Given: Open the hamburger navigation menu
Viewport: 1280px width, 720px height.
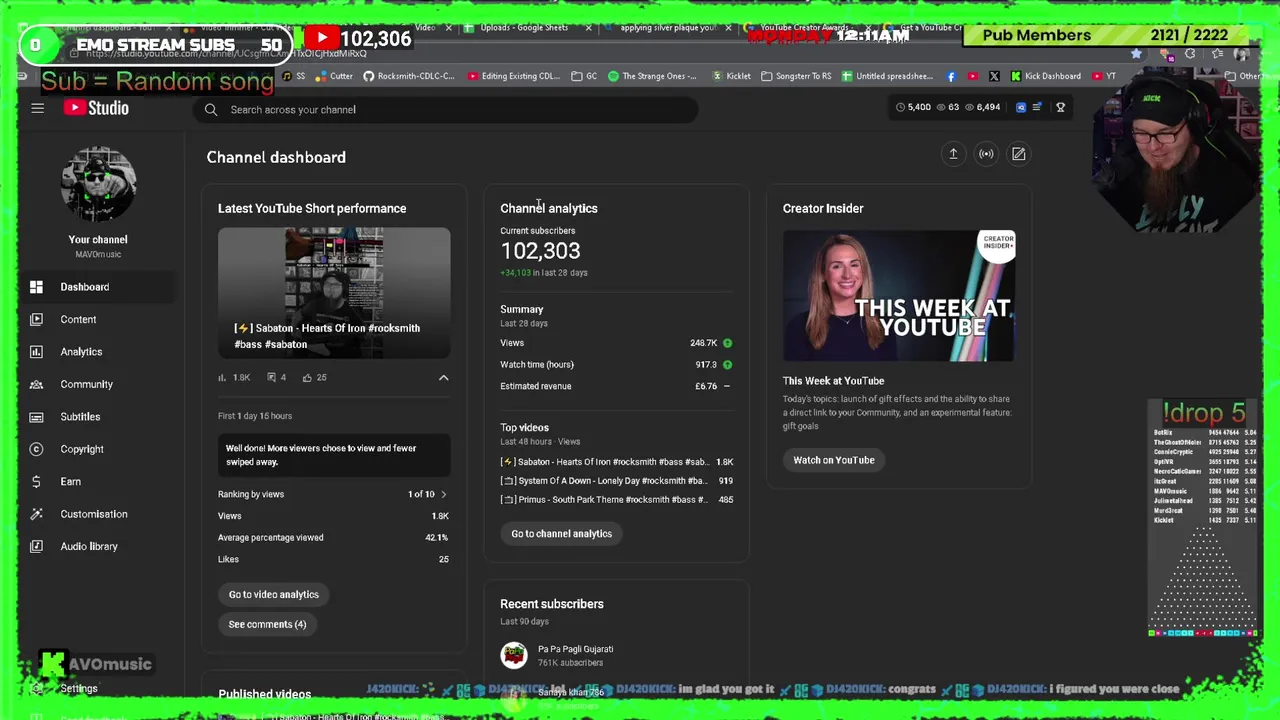Looking at the screenshot, I should 37,108.
